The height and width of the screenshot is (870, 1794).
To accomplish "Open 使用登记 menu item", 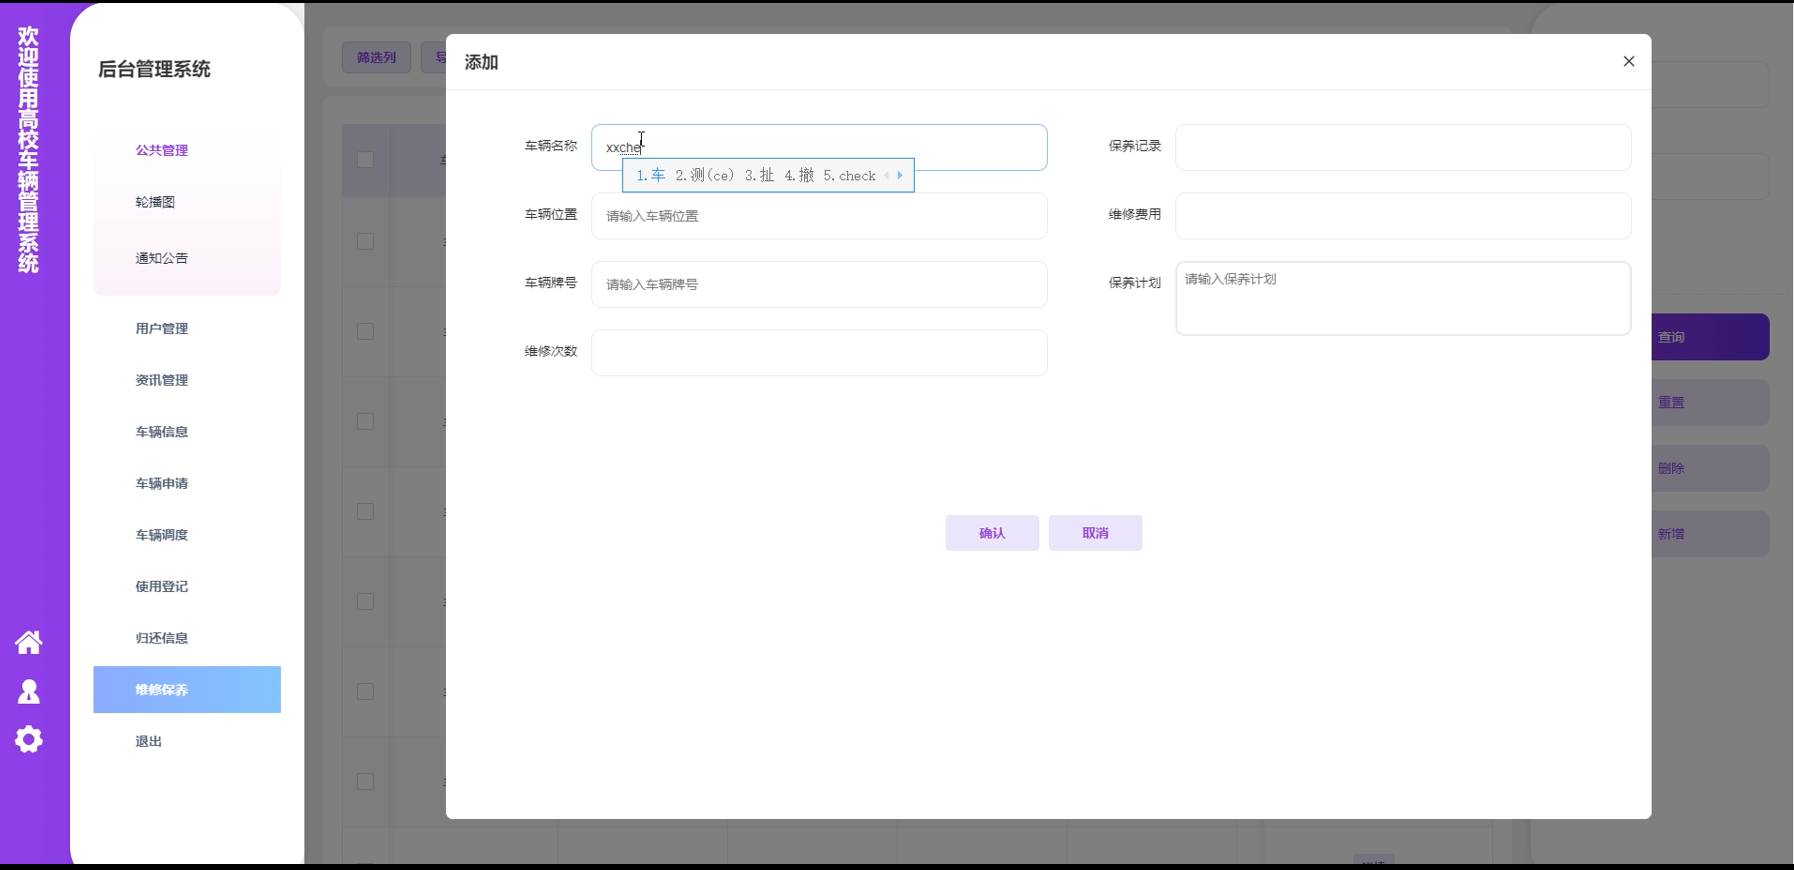I will pyautogui.click(x=162, y=586).
